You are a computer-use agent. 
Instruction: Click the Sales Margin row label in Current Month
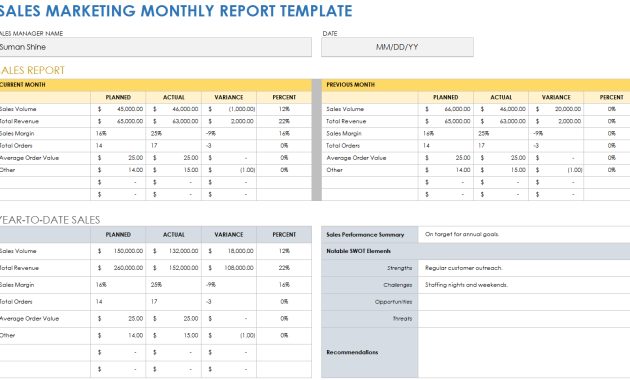point(17,133)
